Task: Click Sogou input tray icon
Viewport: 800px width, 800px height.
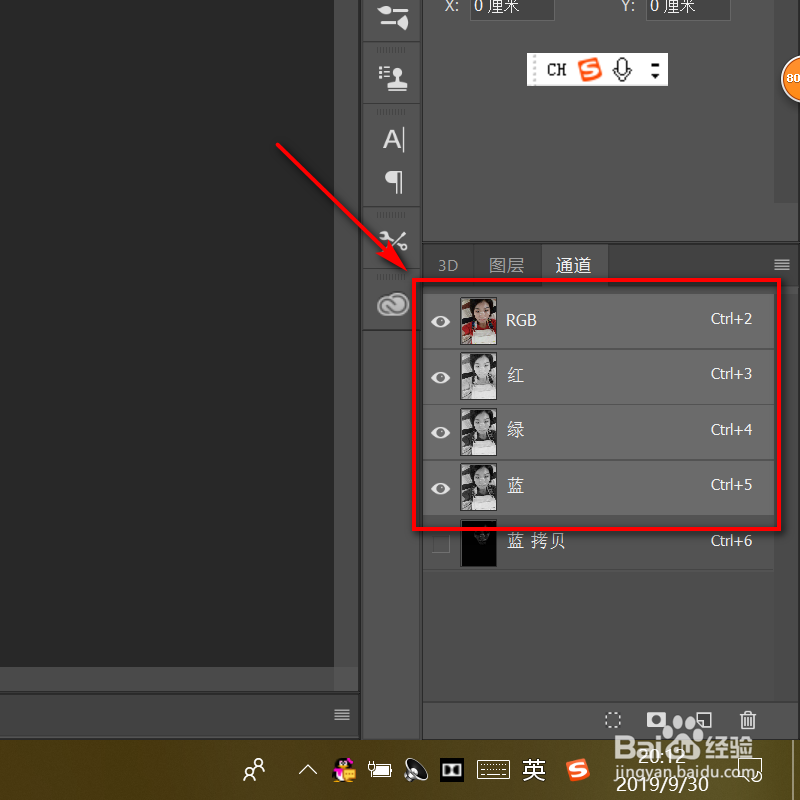Action: click(x=578, y=769)
